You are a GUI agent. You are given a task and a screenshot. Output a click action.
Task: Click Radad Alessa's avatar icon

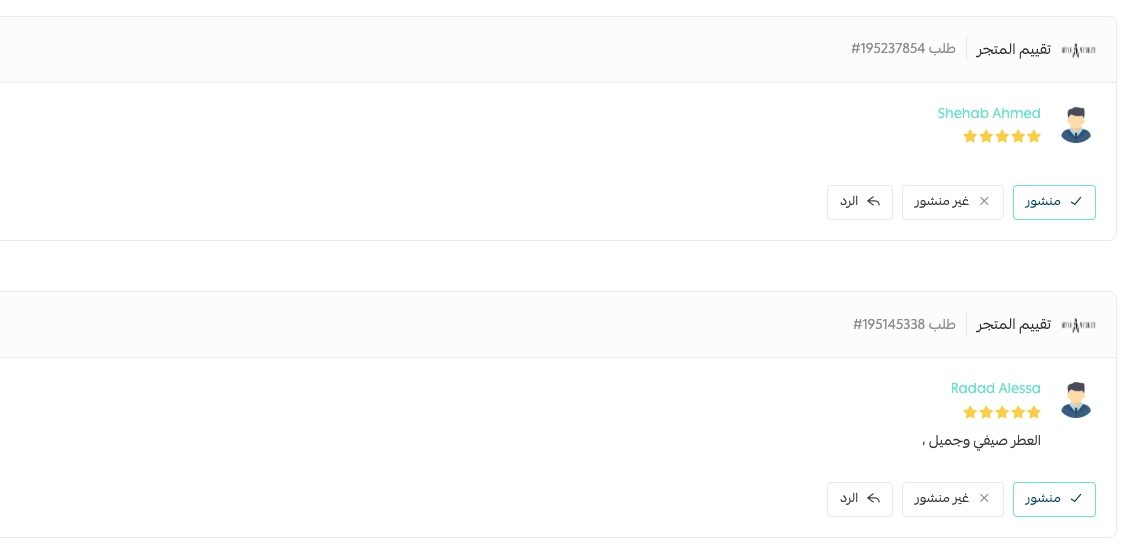point(1076,400)
